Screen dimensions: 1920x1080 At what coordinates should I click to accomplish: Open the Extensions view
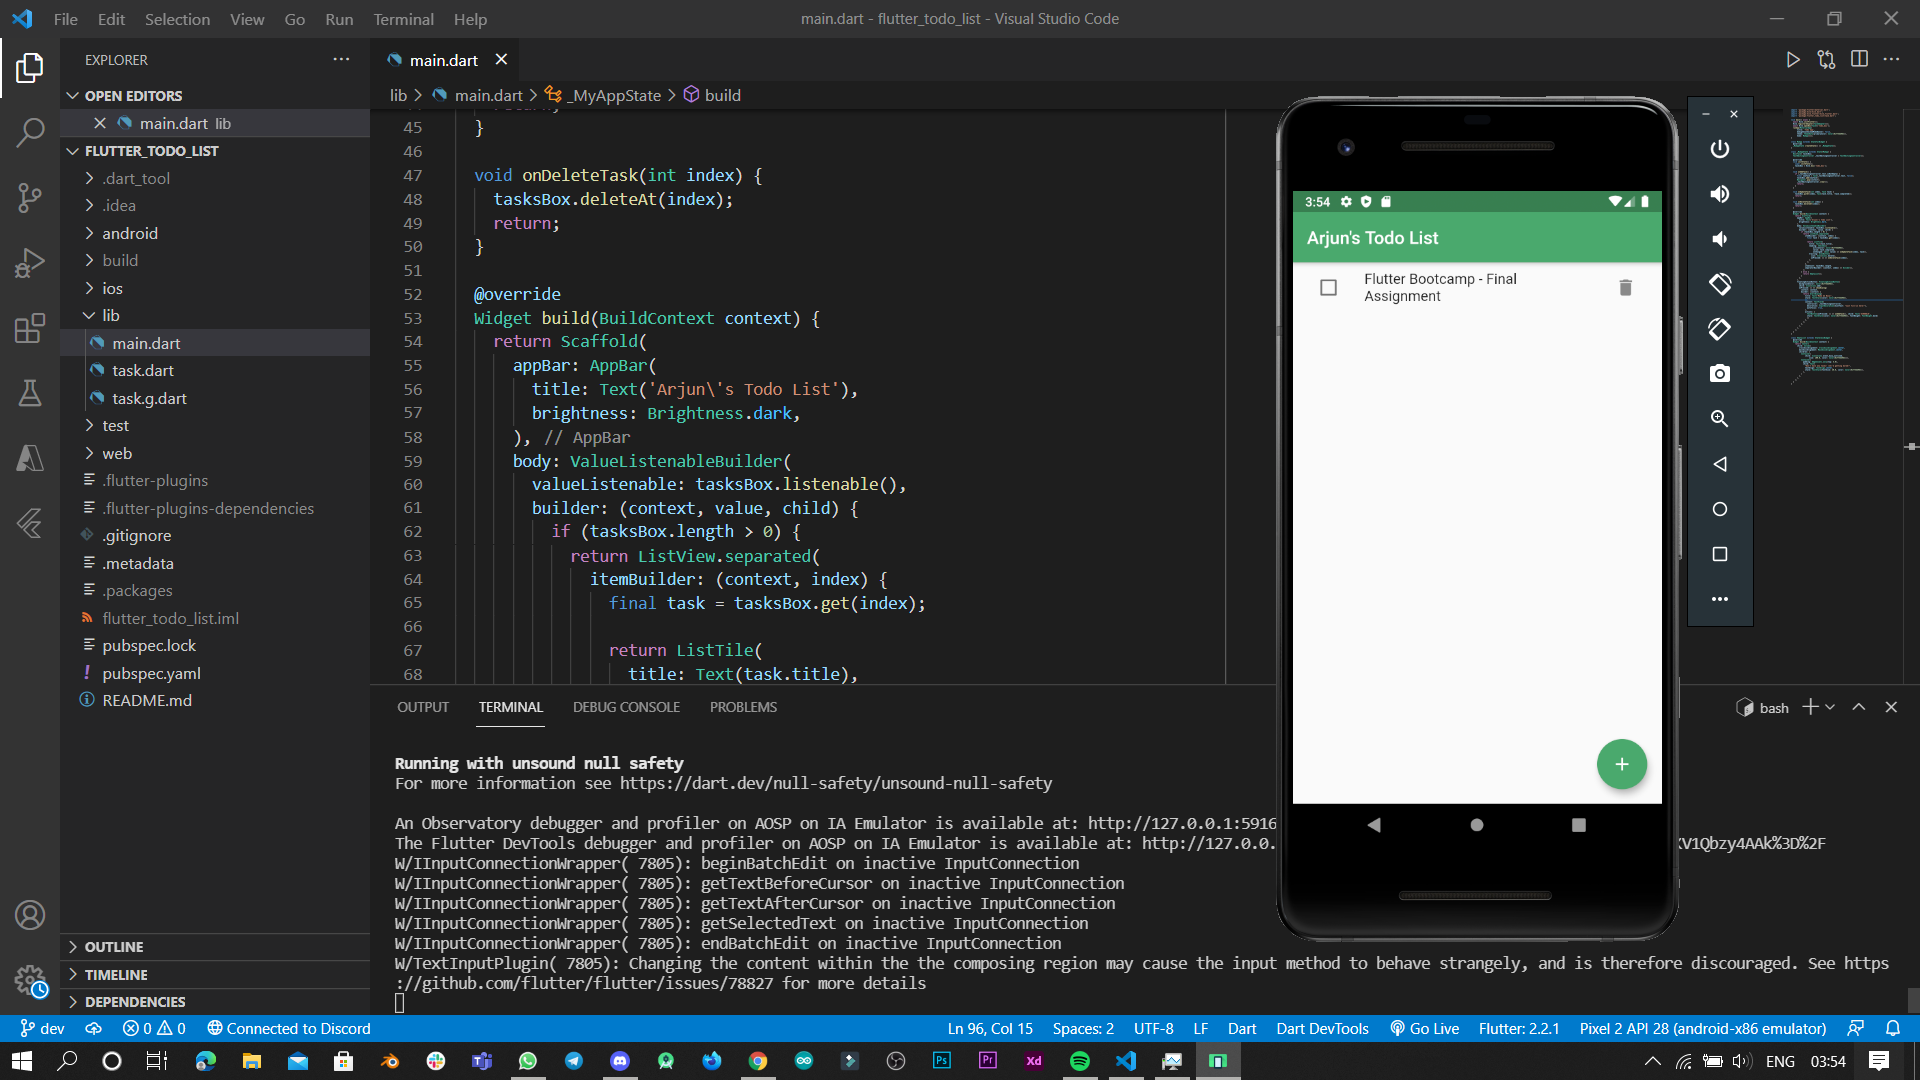30,328
